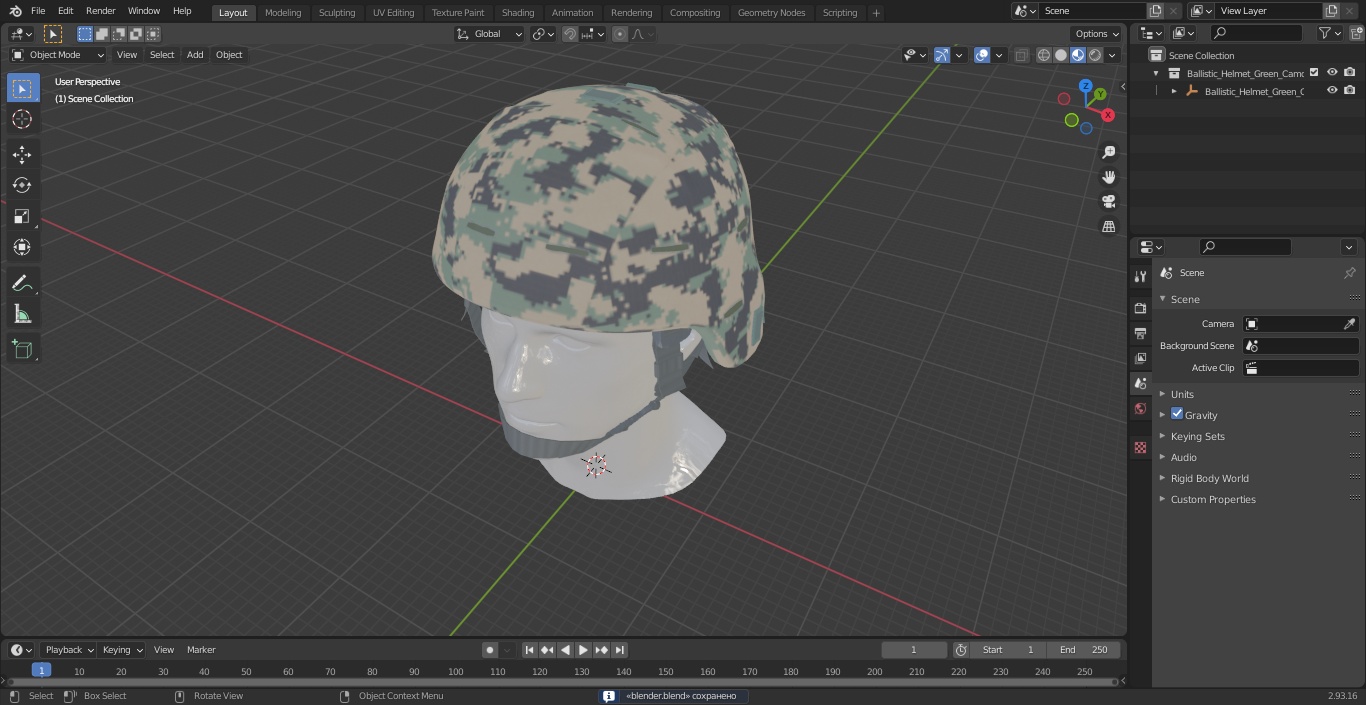
Task: Toggle viewport gizmos display
Action: 942,55
